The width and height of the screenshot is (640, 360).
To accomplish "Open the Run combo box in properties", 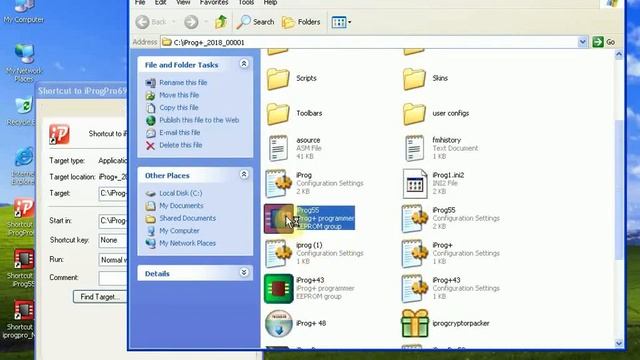I will (x=113, y=260).
